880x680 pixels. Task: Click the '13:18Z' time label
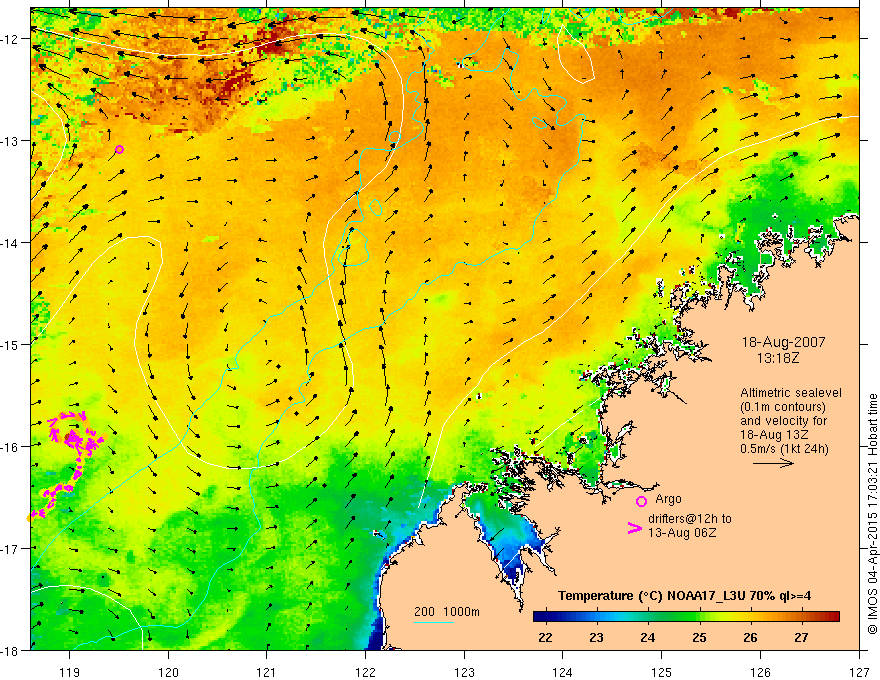click(778, 357)
